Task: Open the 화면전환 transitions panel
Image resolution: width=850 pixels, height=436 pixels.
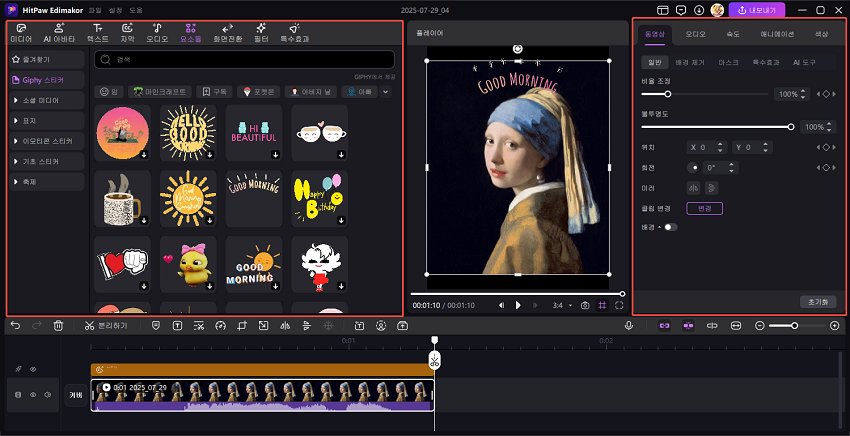Action: click(x=228, y=33)
